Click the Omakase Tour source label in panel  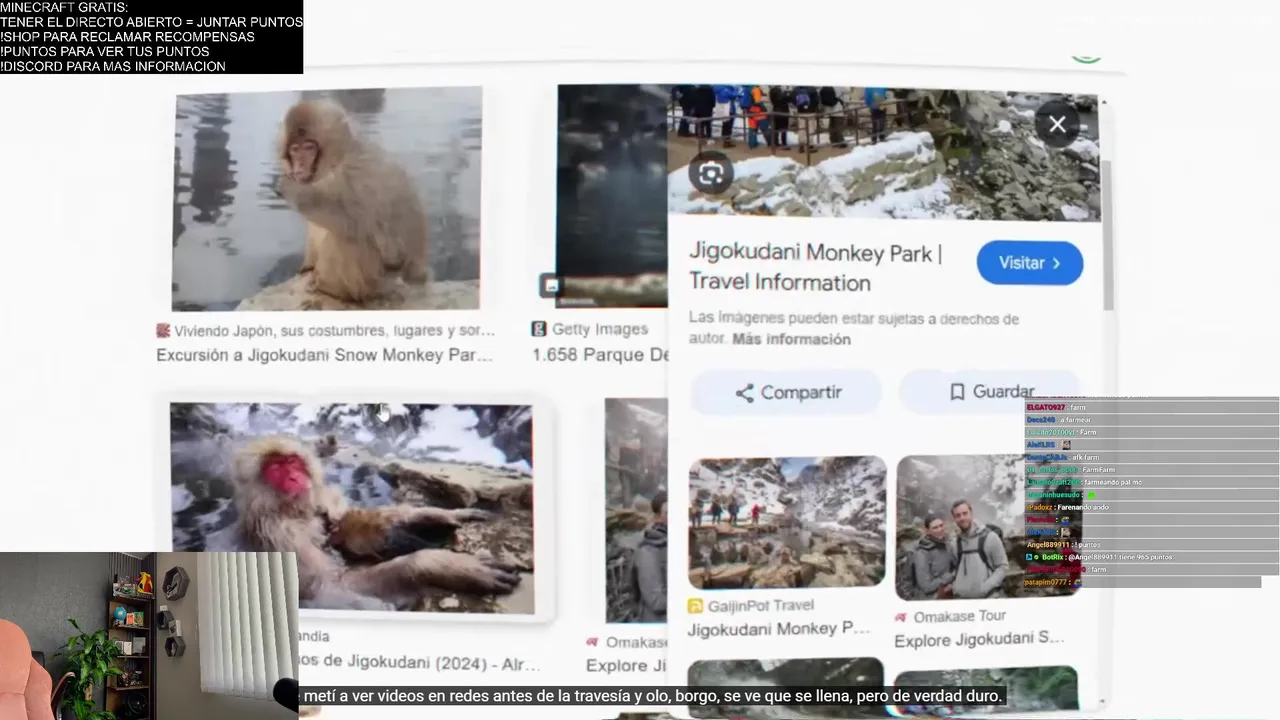coord(959,617)
